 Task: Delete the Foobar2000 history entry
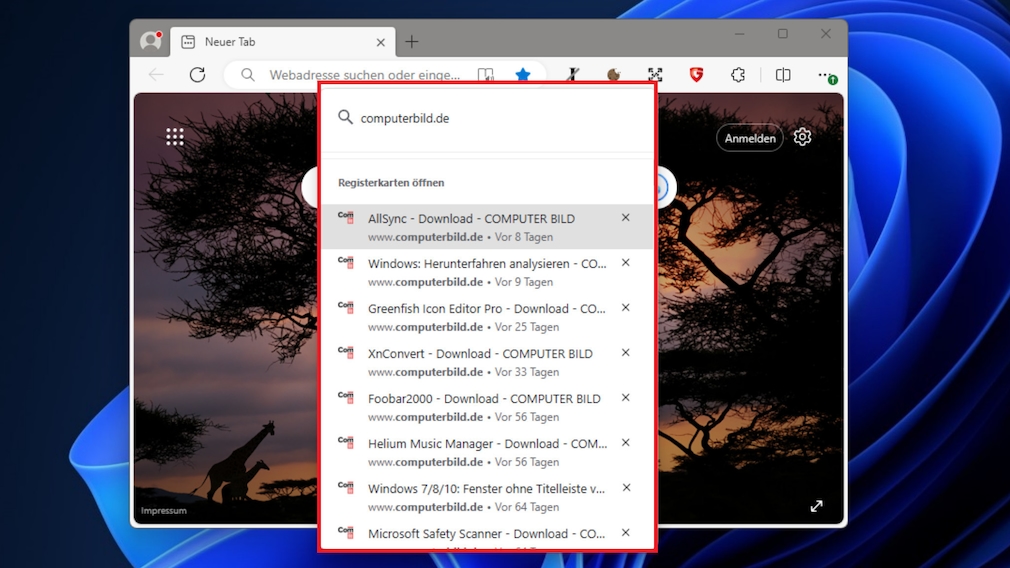pyautogui.click(x=625, y=398)
